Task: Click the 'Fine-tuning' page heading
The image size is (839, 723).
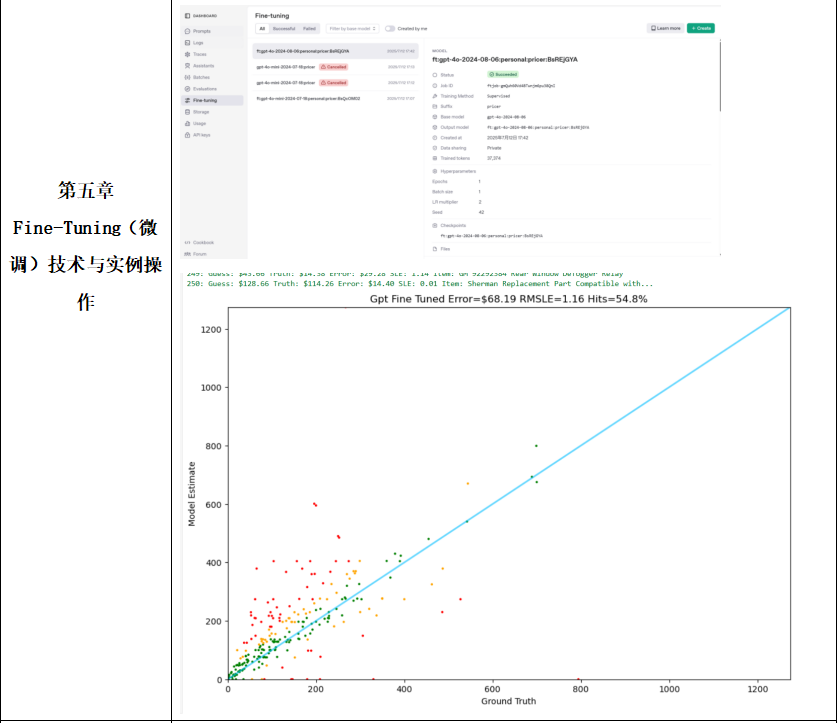Action: pyautogui.click(x=272, y=16)
